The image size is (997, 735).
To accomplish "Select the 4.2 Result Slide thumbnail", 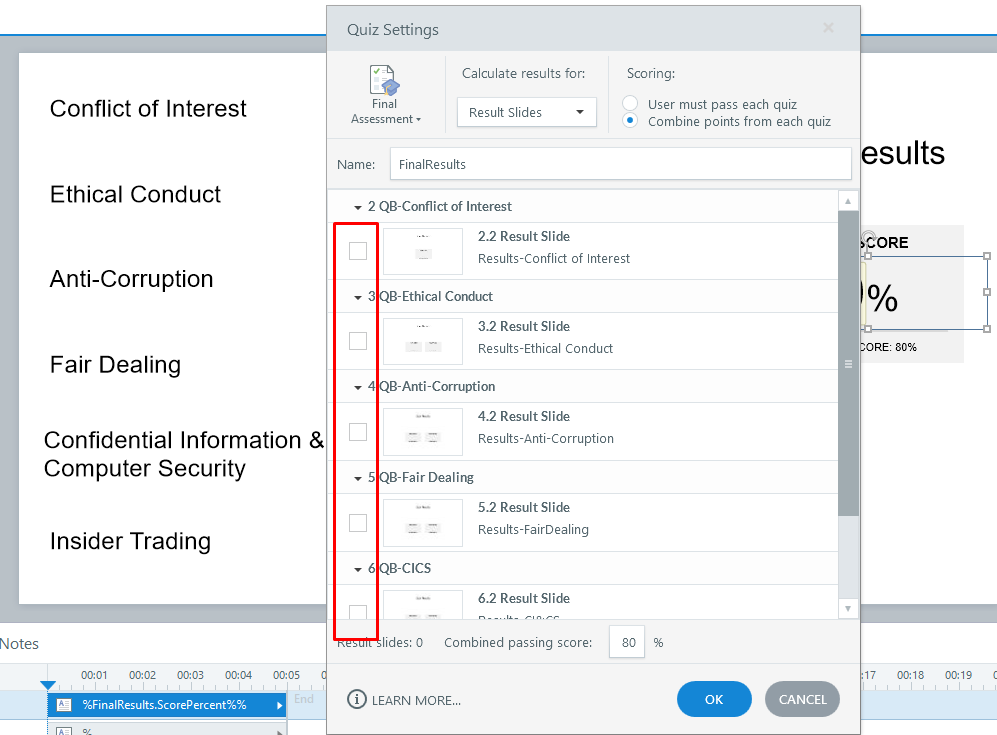I will point(423,432).
